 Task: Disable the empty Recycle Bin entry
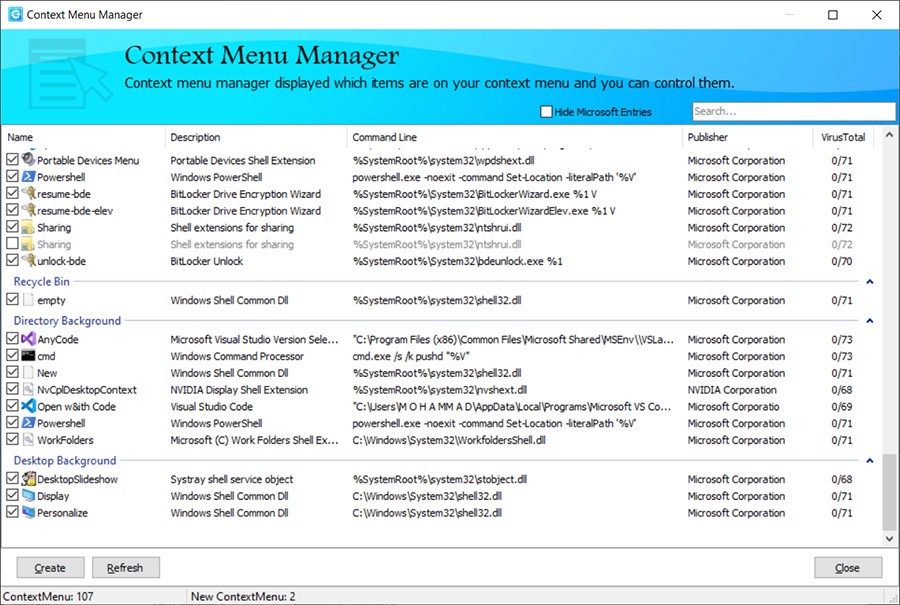[14, 299]
